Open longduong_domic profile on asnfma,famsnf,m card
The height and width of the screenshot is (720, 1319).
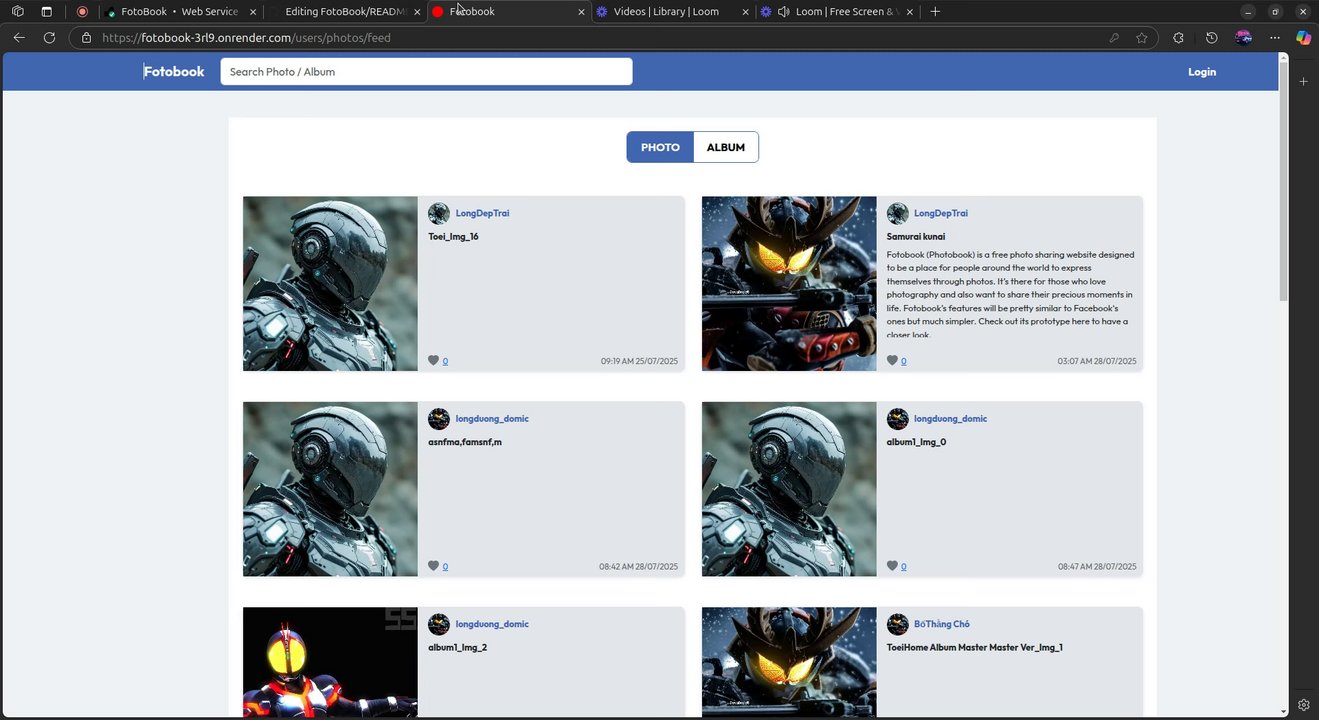(492, 419)
